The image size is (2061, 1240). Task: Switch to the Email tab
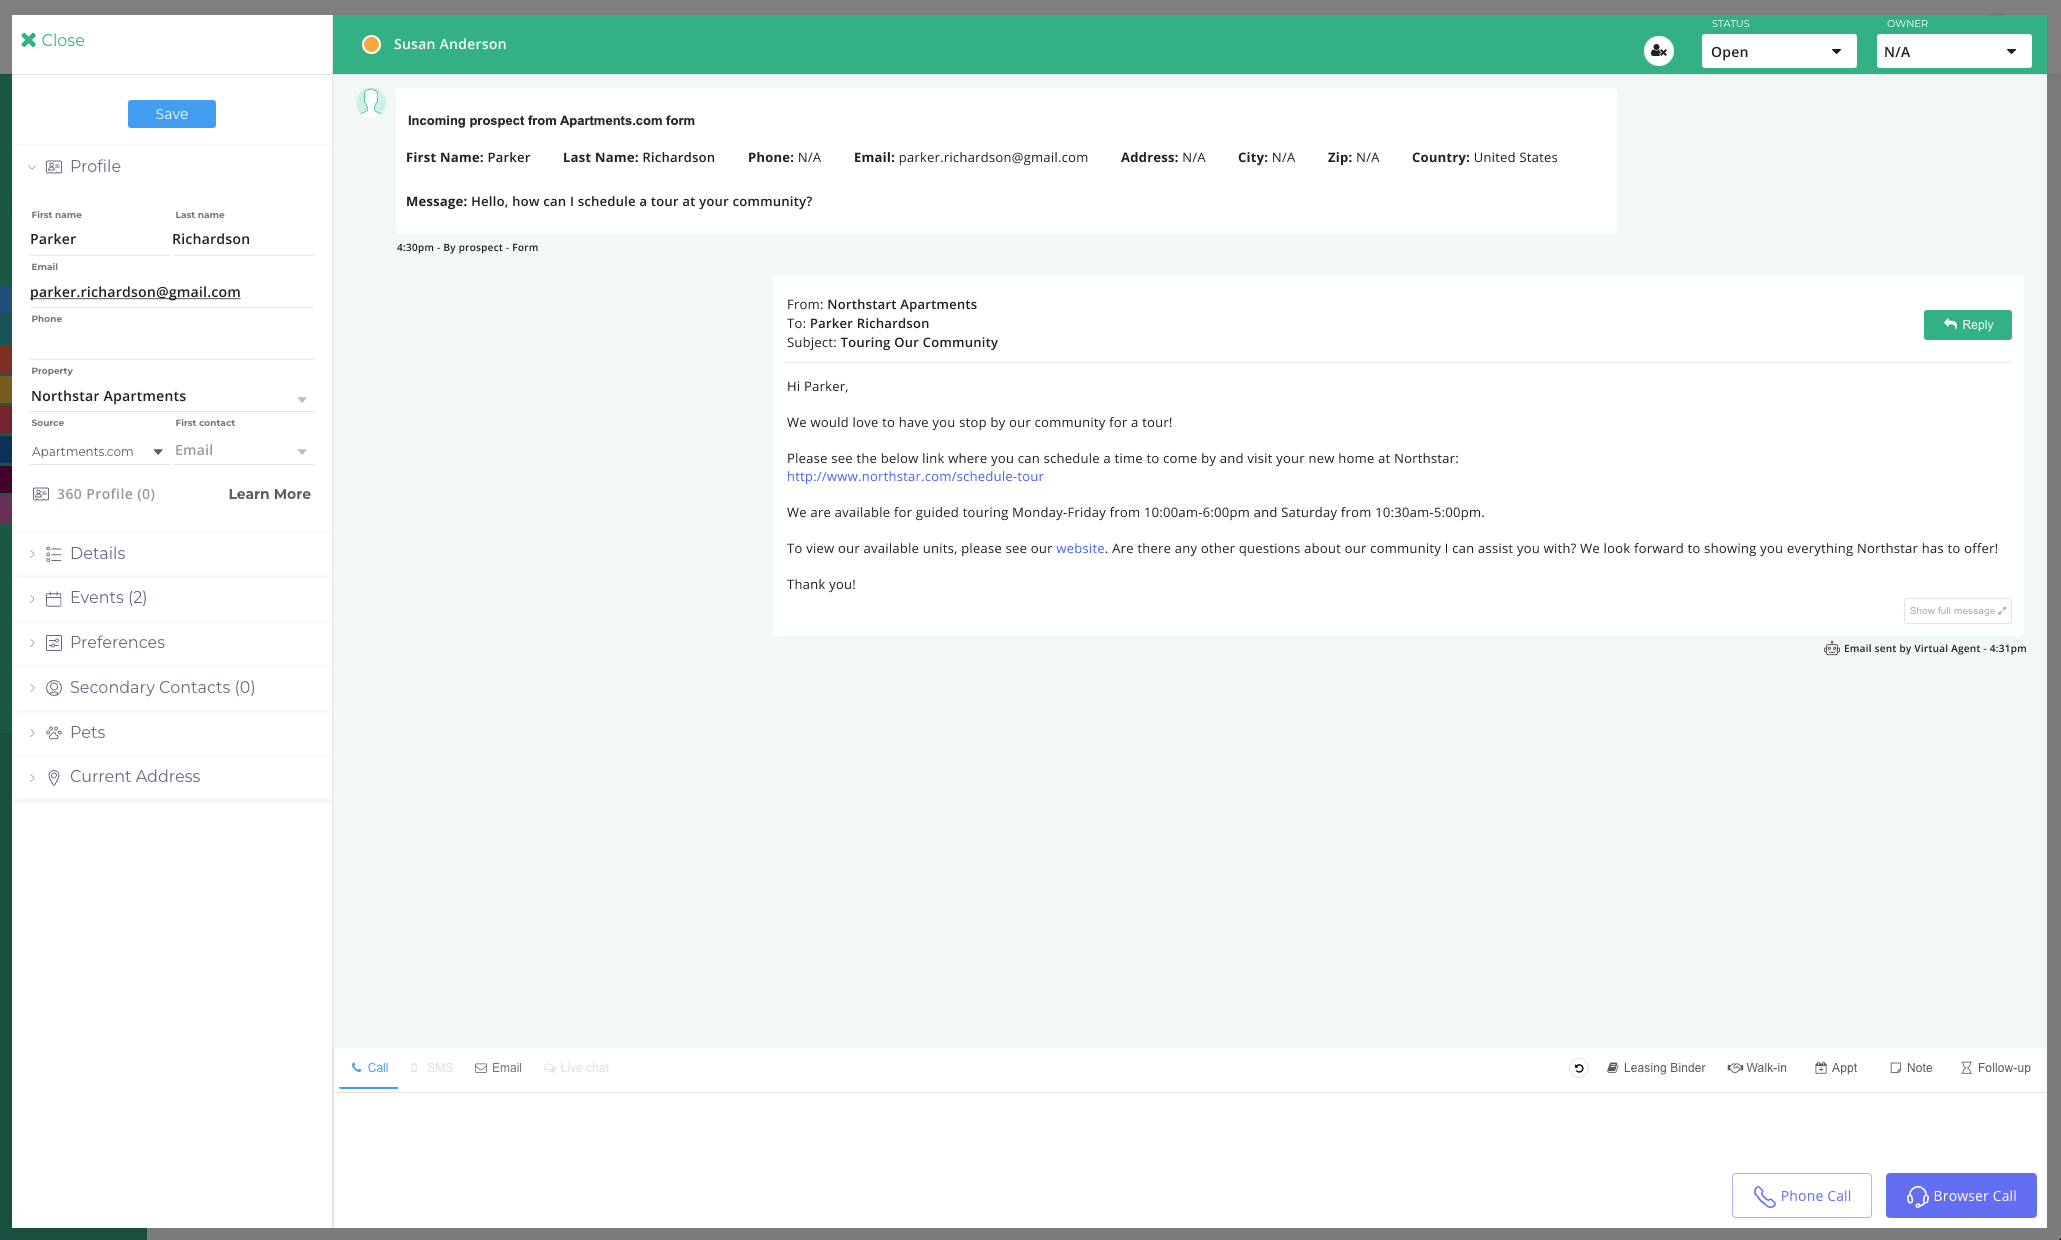click(x=498, y=1068)
